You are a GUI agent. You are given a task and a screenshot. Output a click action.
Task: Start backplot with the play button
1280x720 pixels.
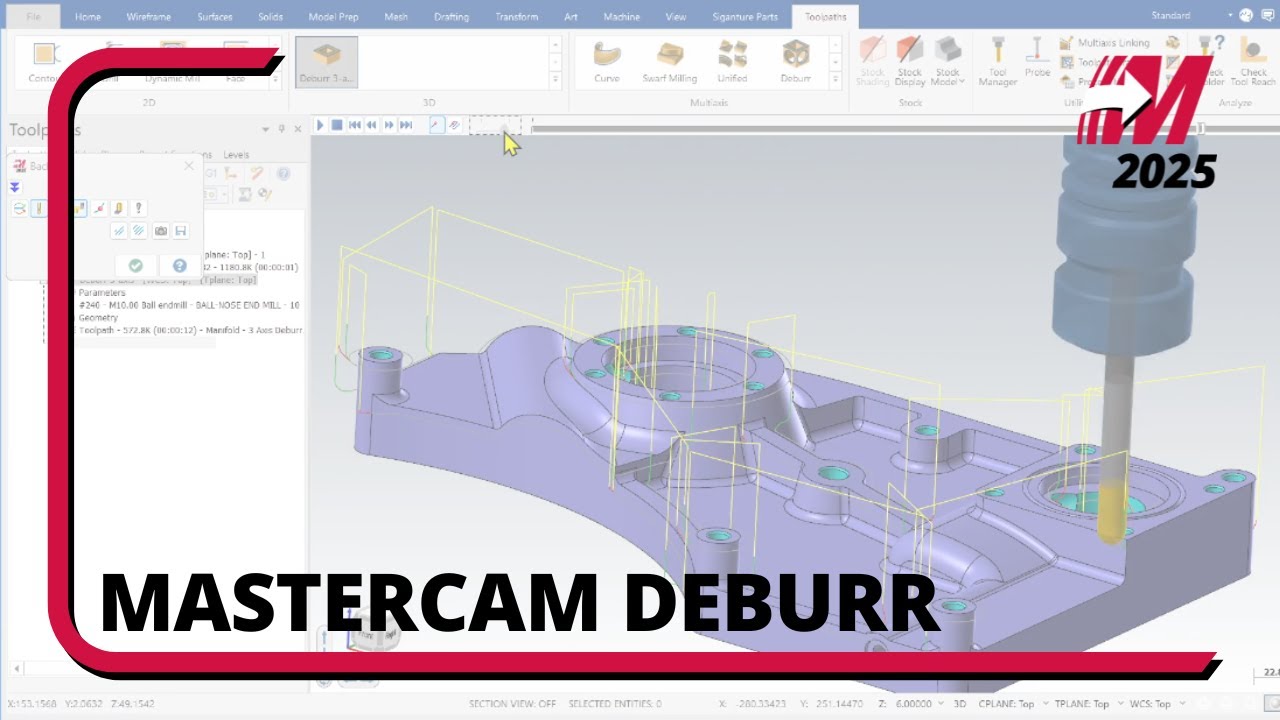click(320, 125)
